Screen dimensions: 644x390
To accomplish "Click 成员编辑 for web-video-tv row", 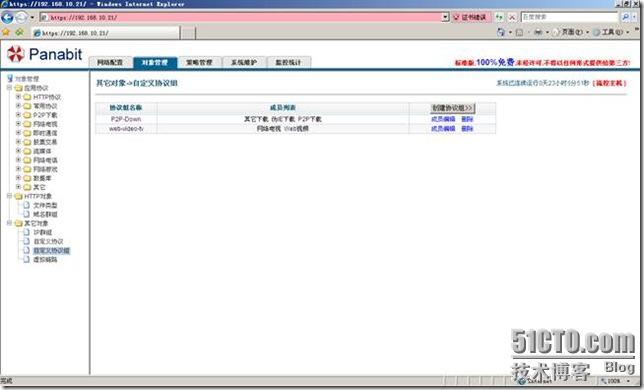I will [443, 128].
